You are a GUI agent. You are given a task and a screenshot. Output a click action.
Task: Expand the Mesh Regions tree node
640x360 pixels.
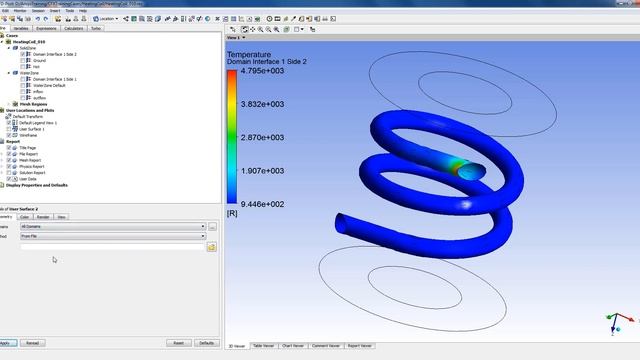tap(9, 104)
